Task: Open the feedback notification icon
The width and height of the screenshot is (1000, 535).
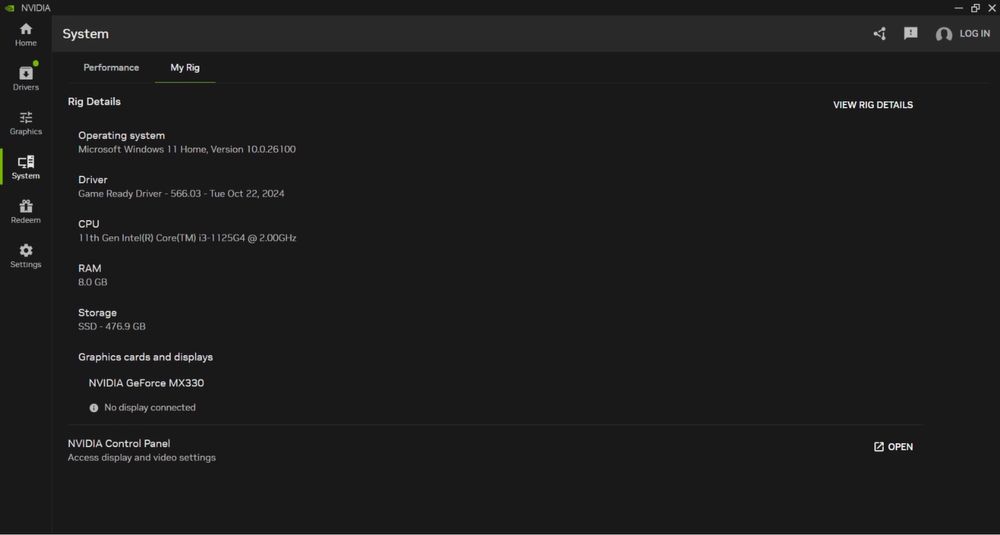Action: pyautogui.click(x=911, y=33)
